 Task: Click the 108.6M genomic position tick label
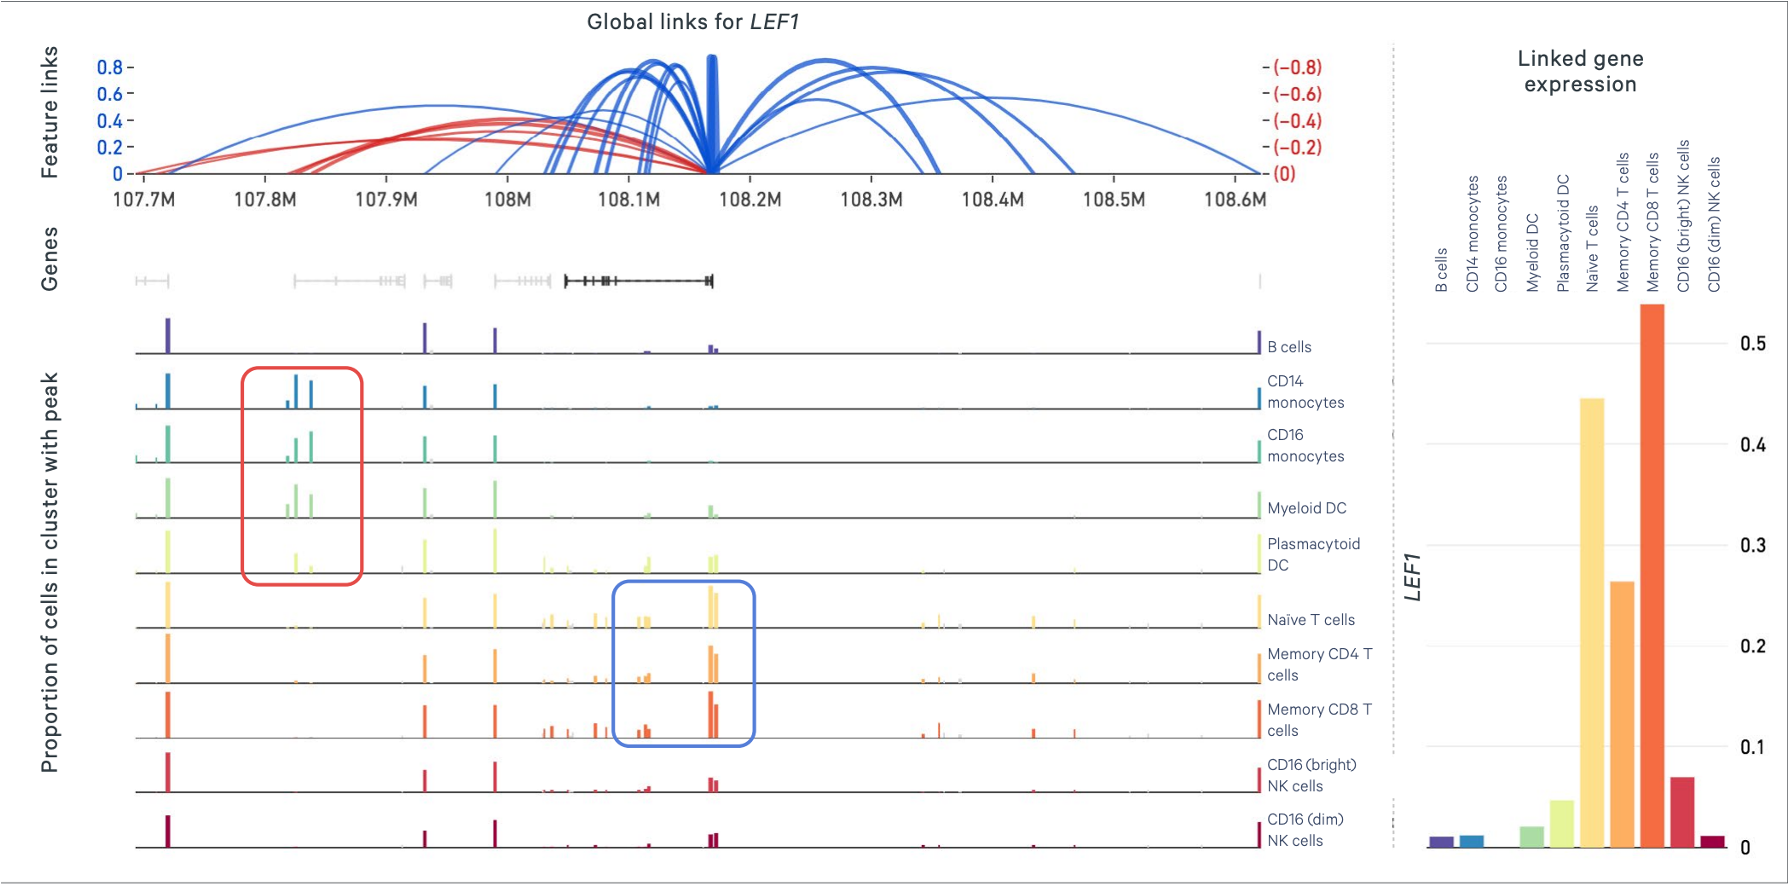click(1234, 200)
